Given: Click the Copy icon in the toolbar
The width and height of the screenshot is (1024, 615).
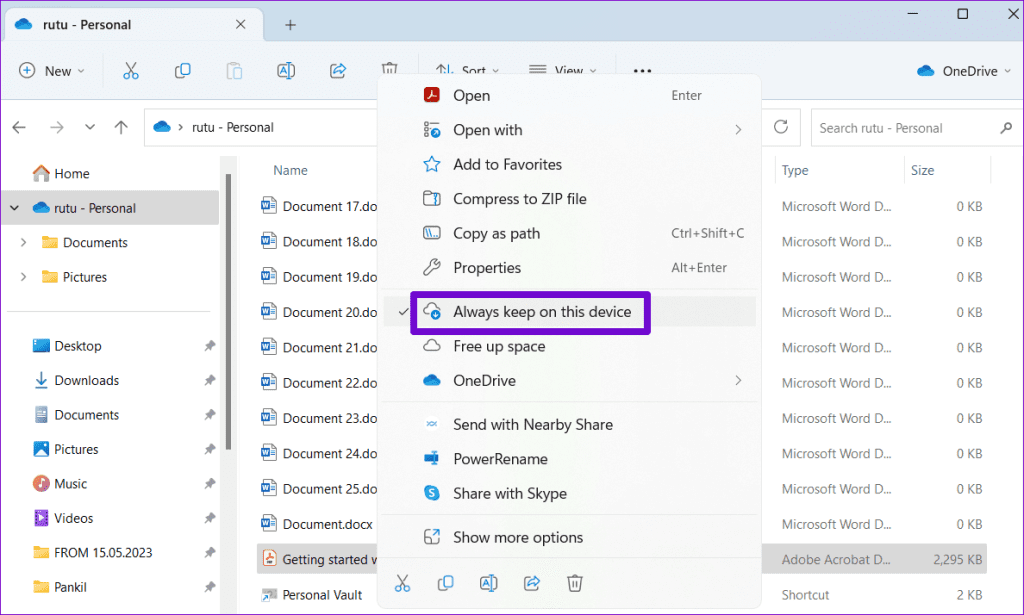Looking at the screenshot, I should click(183, 70).
